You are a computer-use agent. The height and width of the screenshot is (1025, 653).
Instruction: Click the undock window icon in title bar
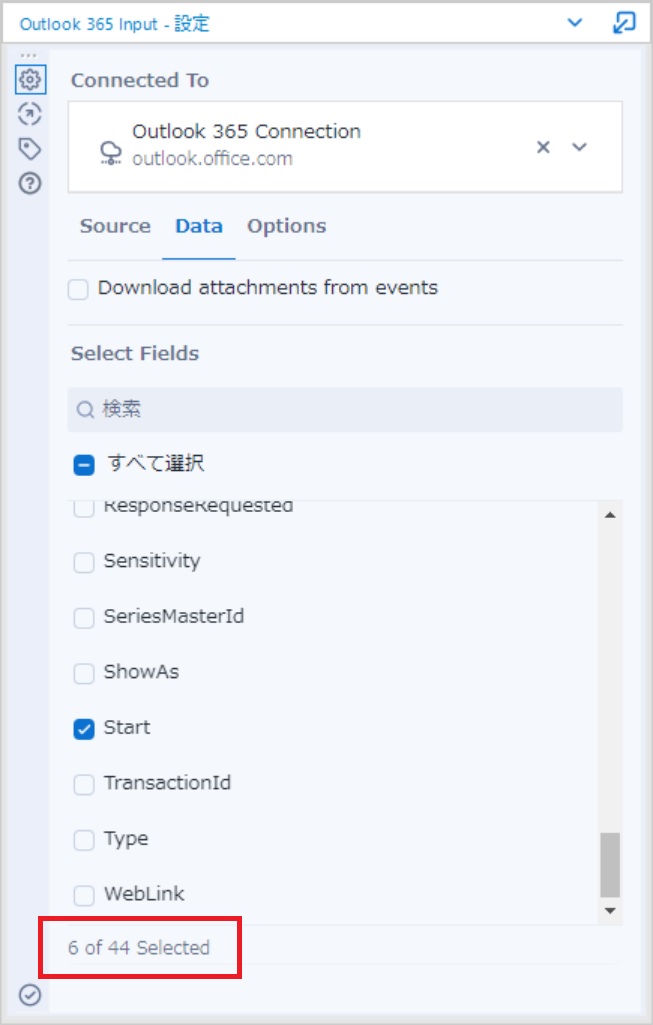click(x=624, y=23)
